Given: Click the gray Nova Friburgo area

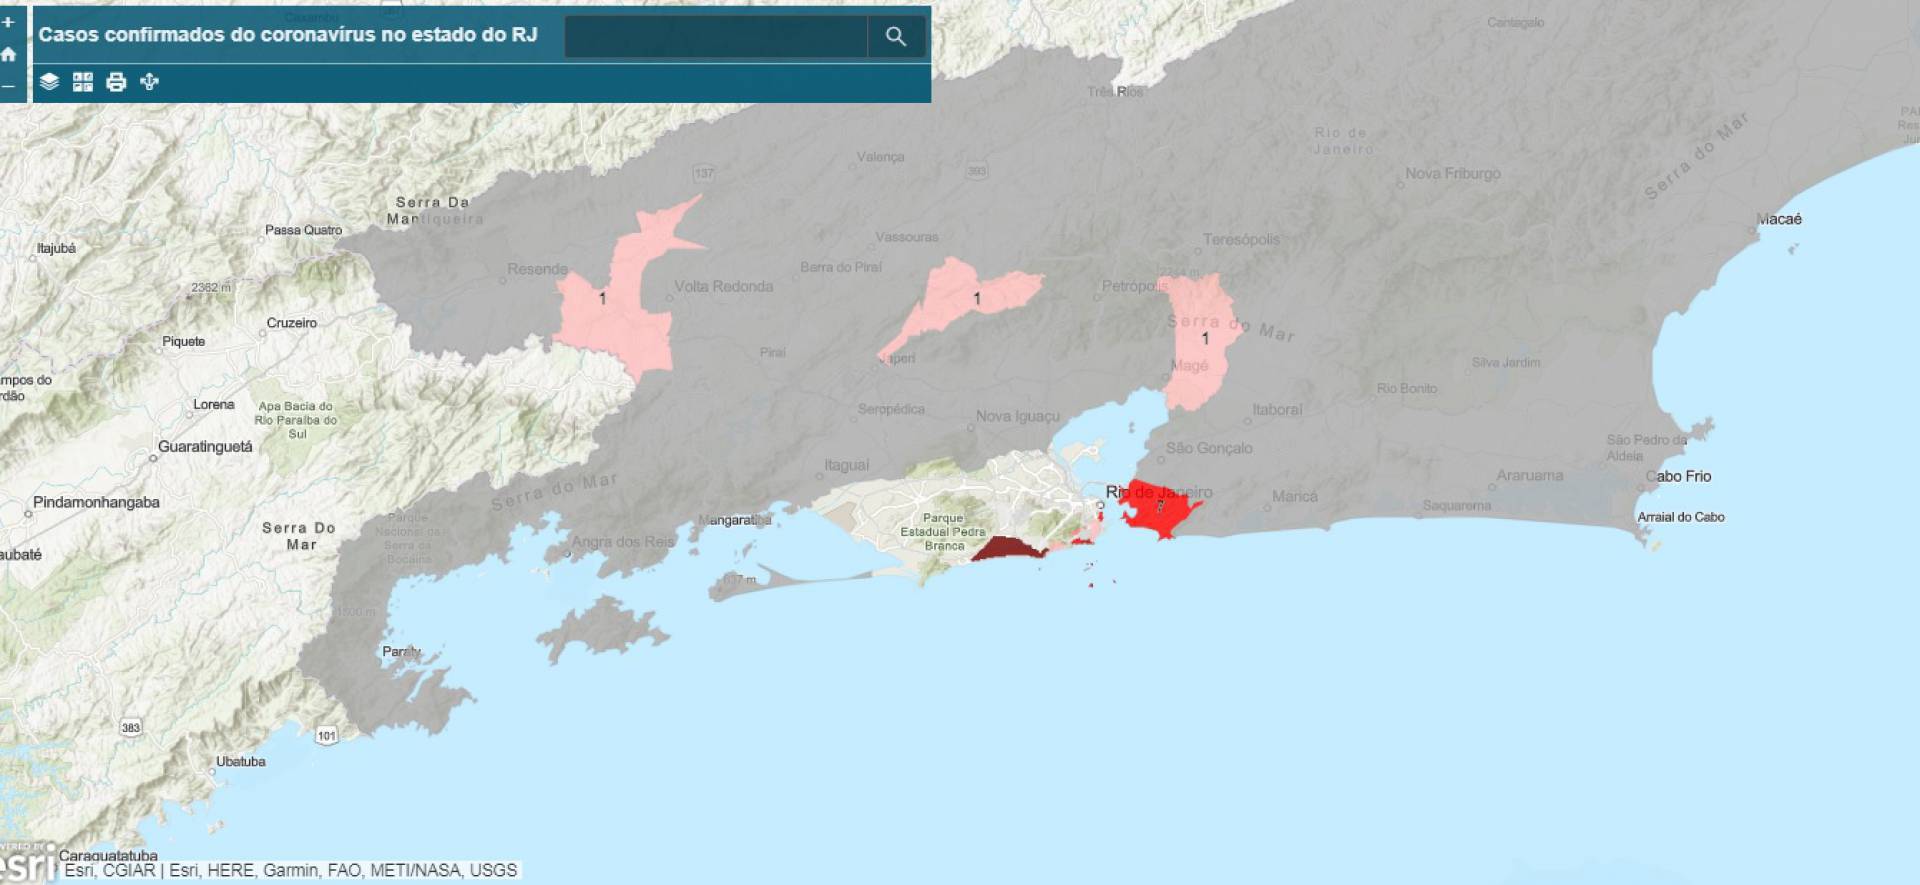Looking at the screenshot, I should [1452, 200].
